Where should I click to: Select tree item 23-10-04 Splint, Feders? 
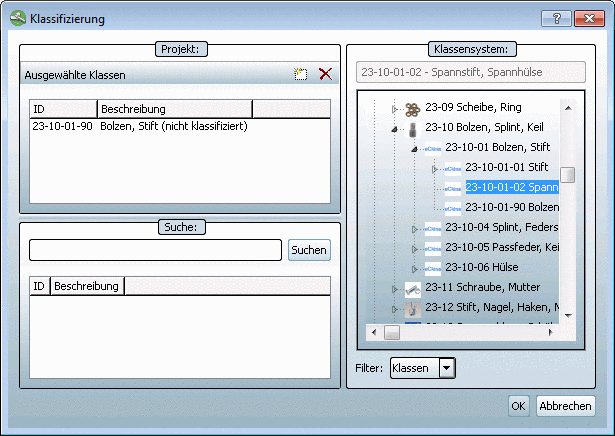(x=502, y=227)
